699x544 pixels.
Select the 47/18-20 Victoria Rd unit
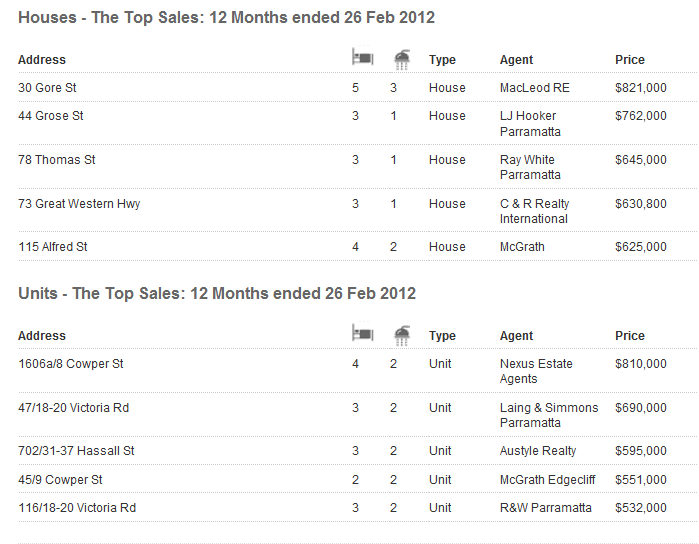coord(73,408)
